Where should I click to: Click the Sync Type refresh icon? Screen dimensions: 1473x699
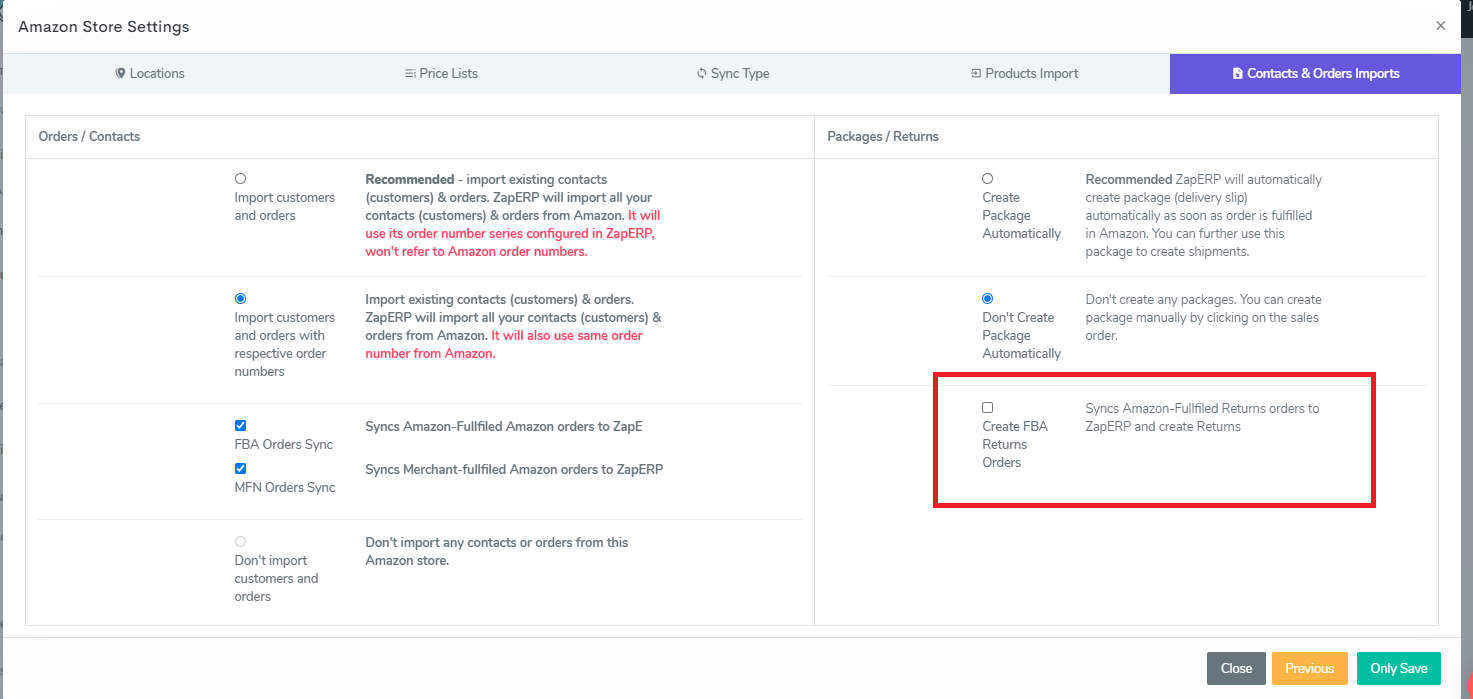(x=702, y=73)
